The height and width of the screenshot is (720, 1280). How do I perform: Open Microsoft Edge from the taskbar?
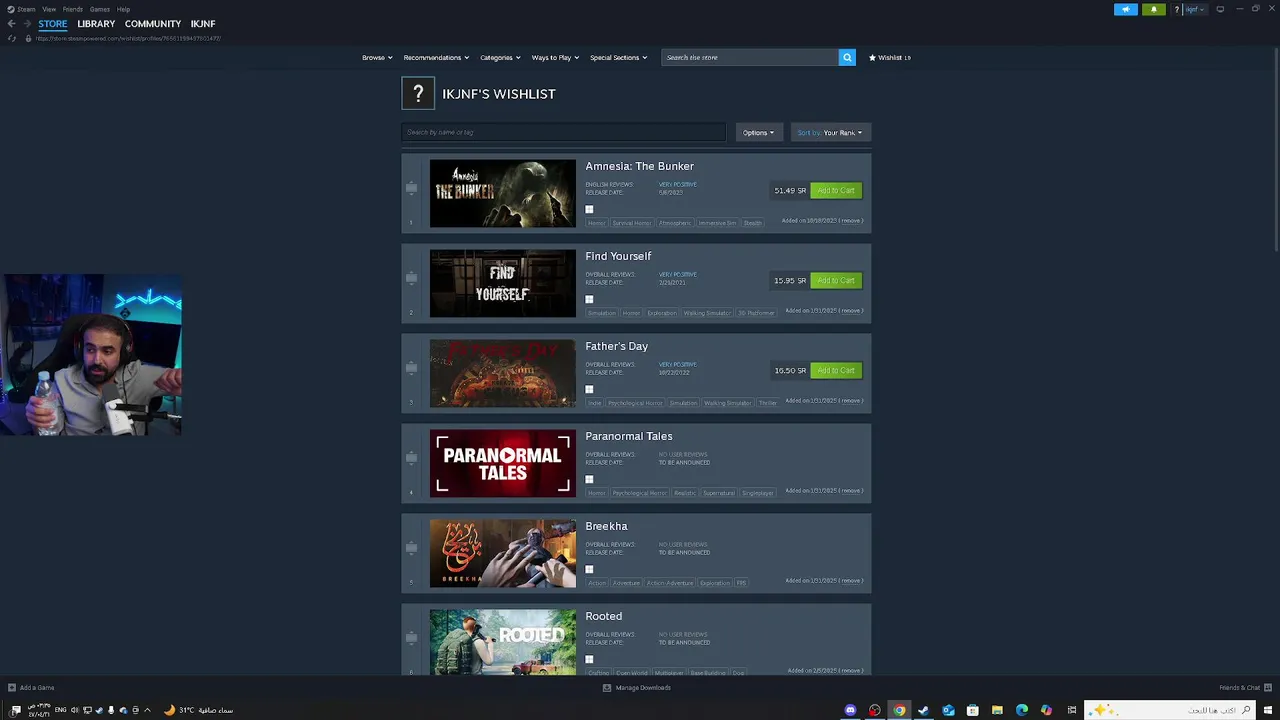coord(1022,710)
